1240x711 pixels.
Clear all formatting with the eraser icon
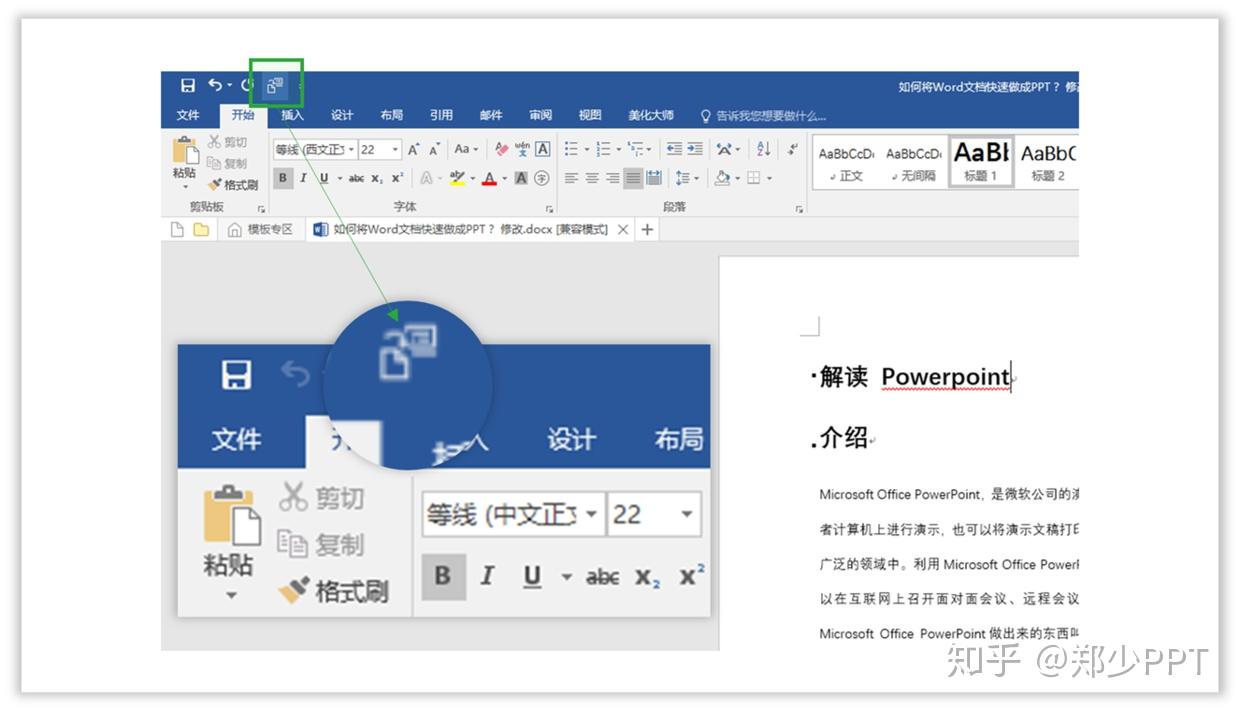pyautogui.click(x=502, y=149)
